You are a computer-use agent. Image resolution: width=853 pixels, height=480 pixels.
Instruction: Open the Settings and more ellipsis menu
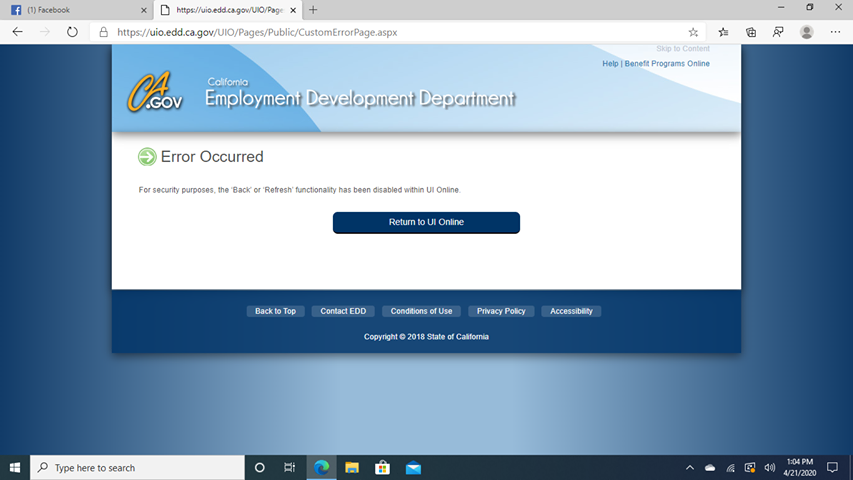tap(836, 32)
